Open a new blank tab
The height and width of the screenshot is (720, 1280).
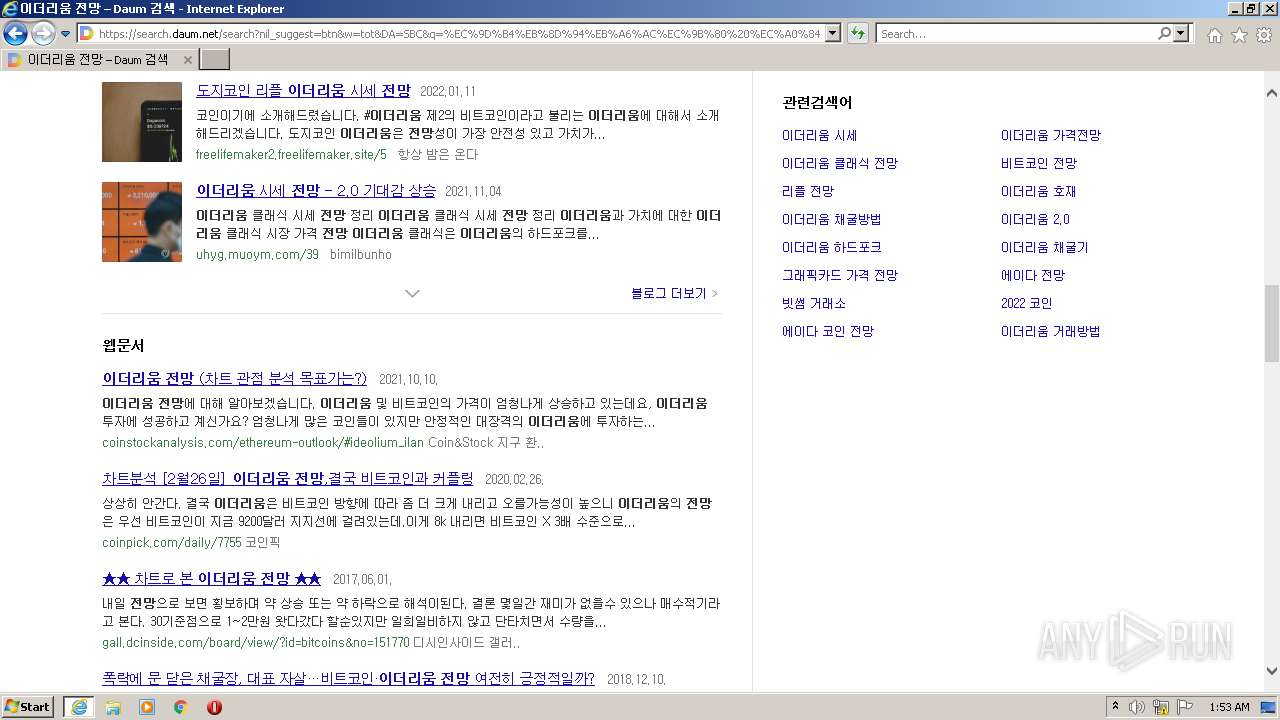(215, 60)
